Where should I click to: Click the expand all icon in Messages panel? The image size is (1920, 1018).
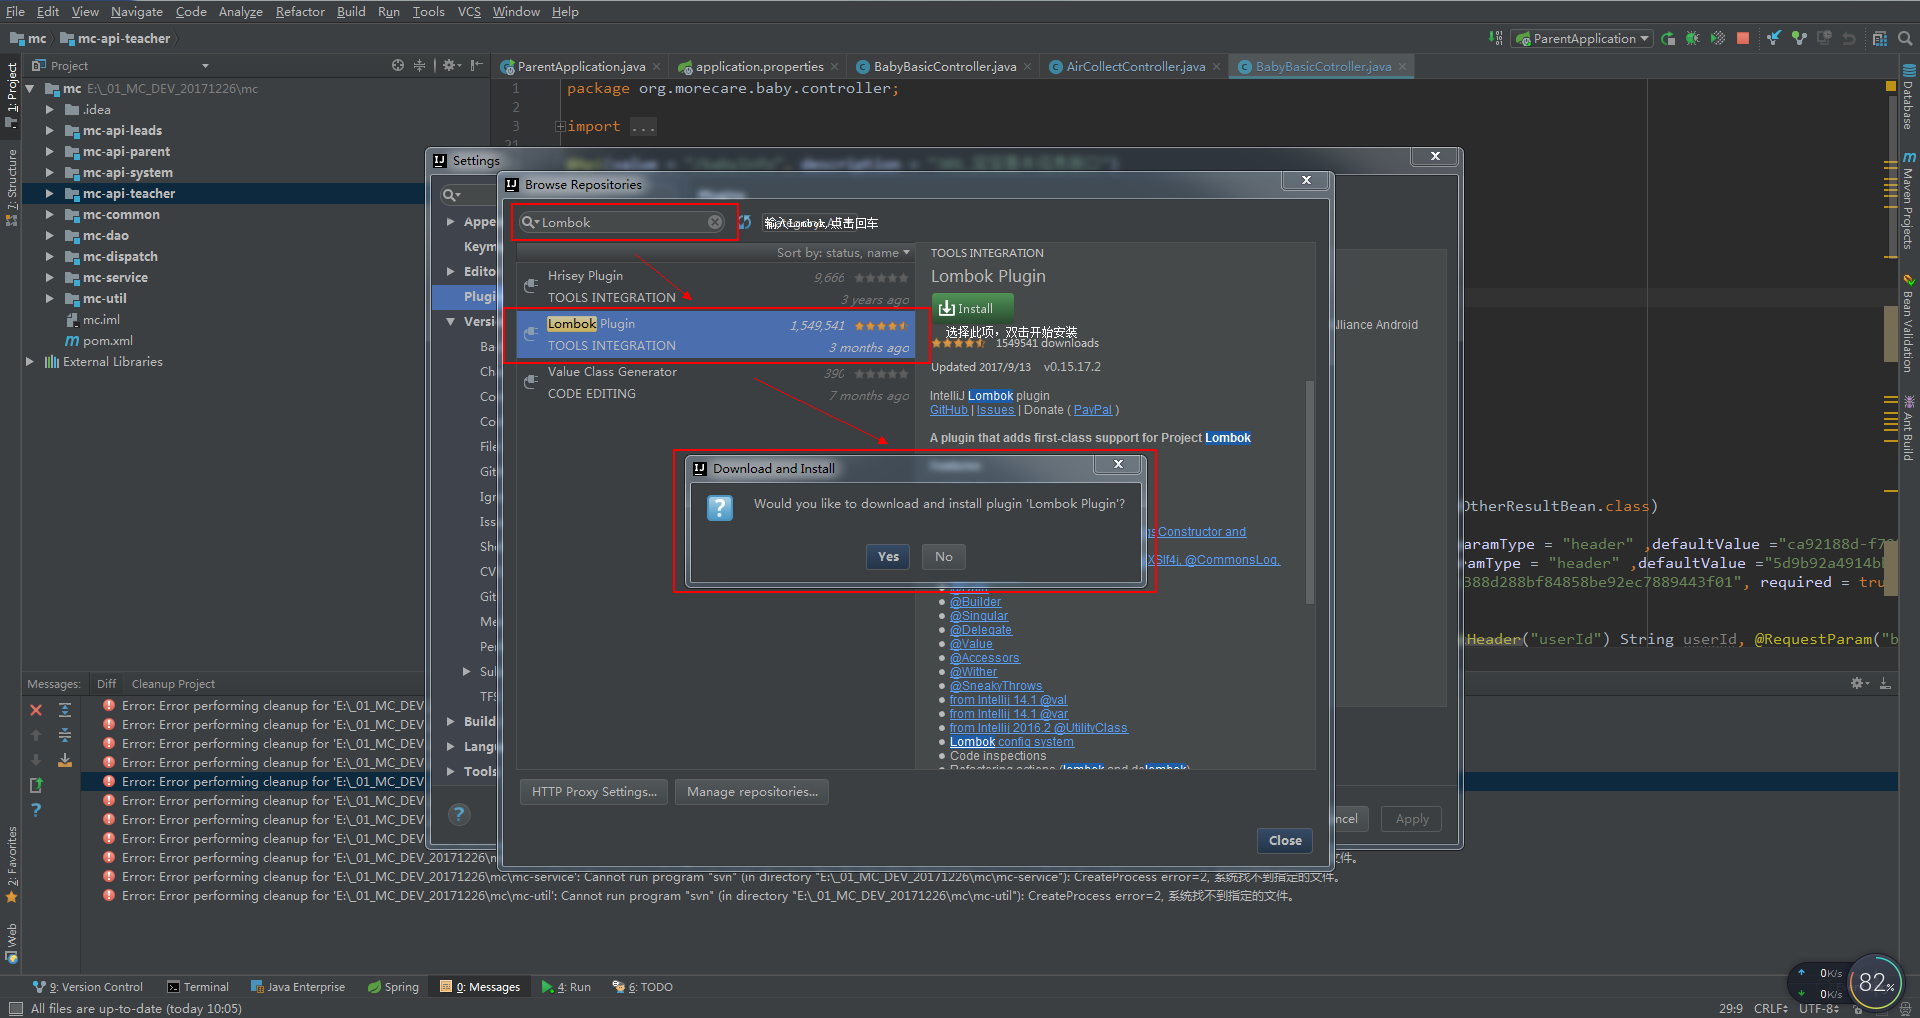(x=64, y=710)
